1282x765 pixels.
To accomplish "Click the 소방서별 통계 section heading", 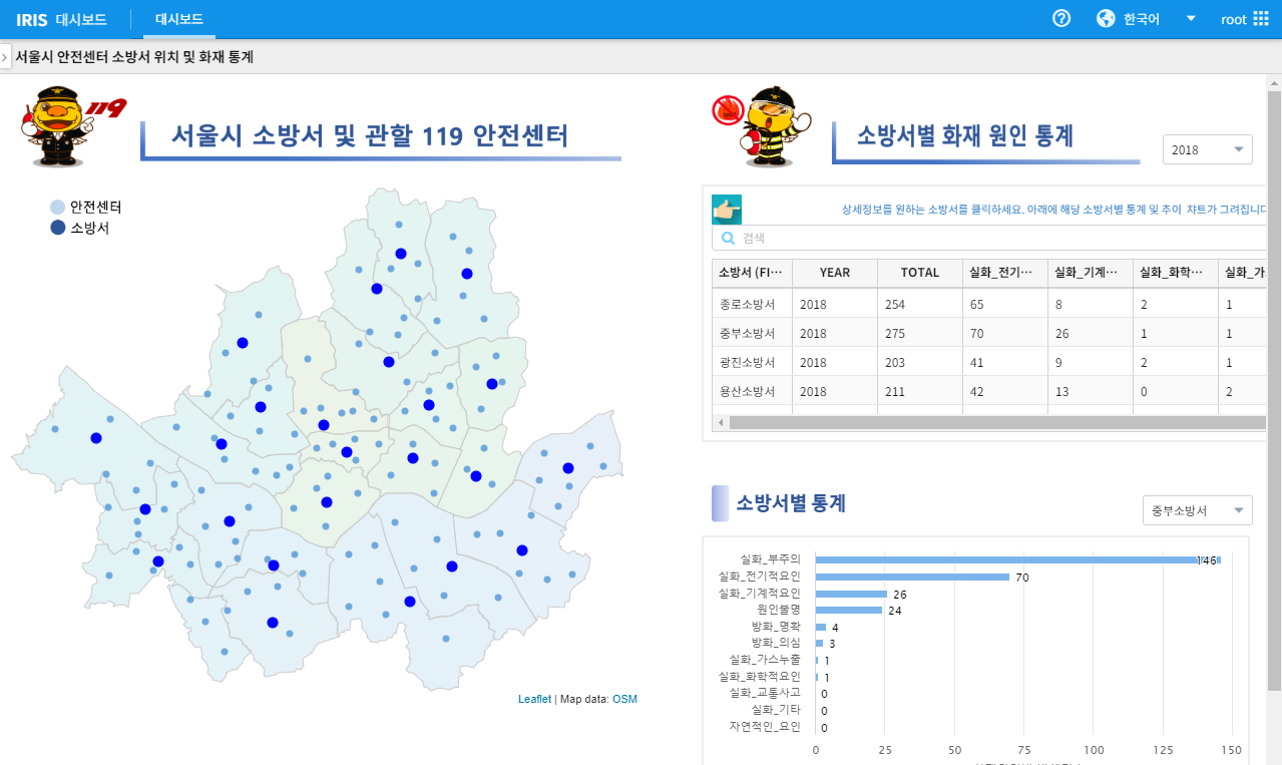I will (791, 503).
